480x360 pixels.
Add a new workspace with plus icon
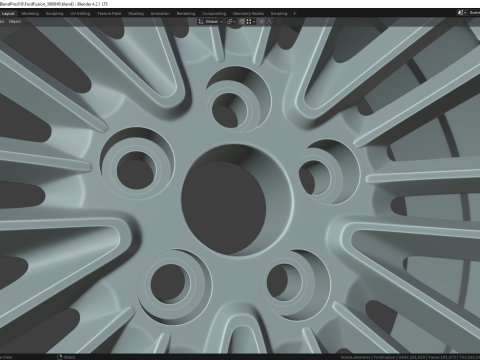[x=294, y=14]
